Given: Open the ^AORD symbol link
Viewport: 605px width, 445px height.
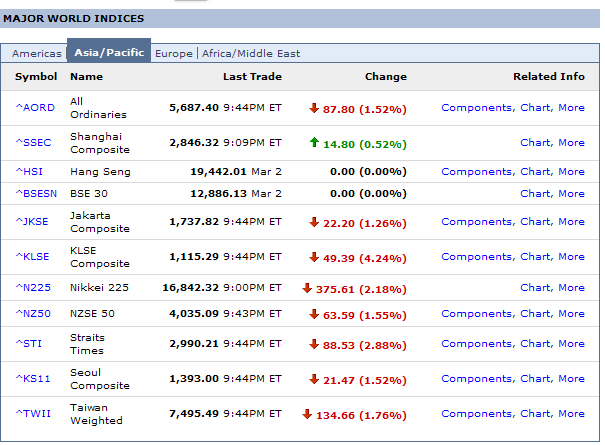Looking at the screenshot, I should click(x=36, y=108).
